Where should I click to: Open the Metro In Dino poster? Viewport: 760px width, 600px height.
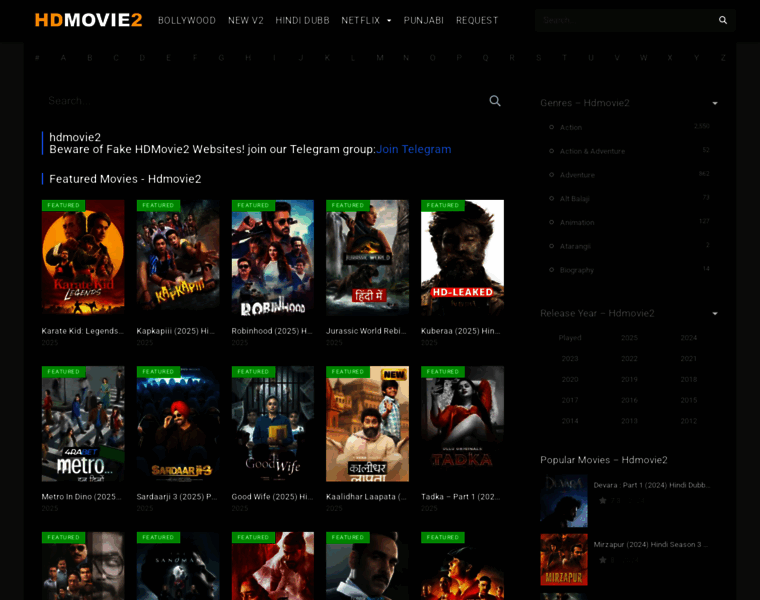point(83,424)
